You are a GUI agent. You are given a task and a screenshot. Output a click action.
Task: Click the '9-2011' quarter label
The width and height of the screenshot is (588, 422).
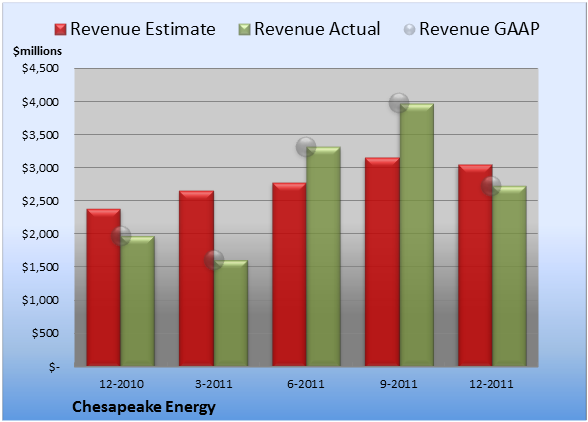[399, 384]
